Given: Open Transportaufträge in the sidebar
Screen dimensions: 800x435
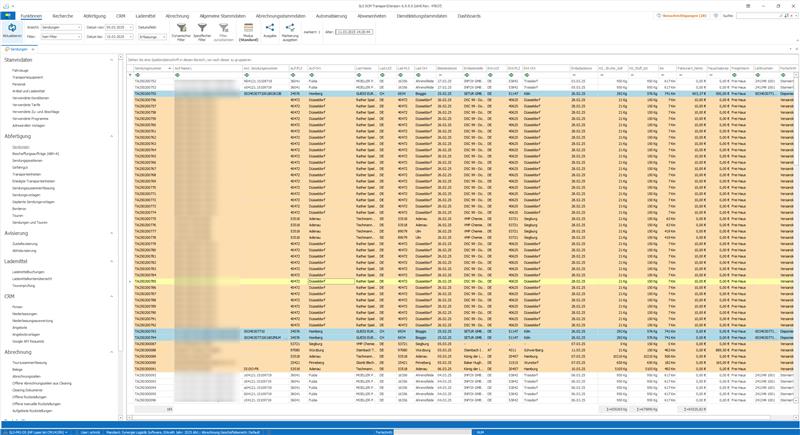Looking at the screenshot, I should point(27,174).
